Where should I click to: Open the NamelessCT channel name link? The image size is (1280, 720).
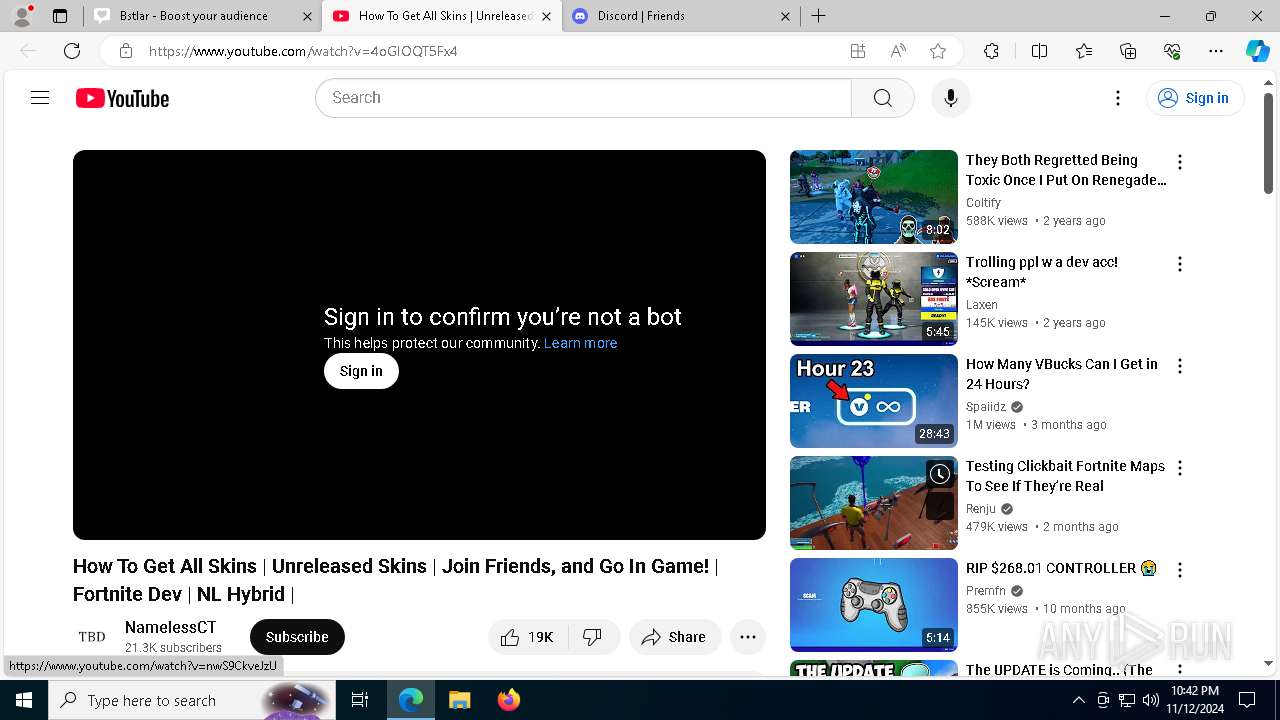[x=170, y=628]
